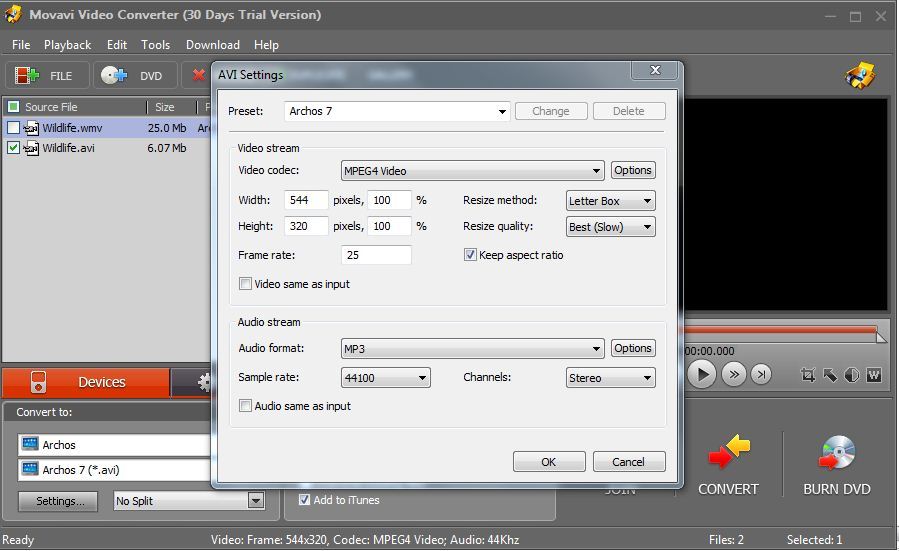Click the add DVD disc icon

114,75
